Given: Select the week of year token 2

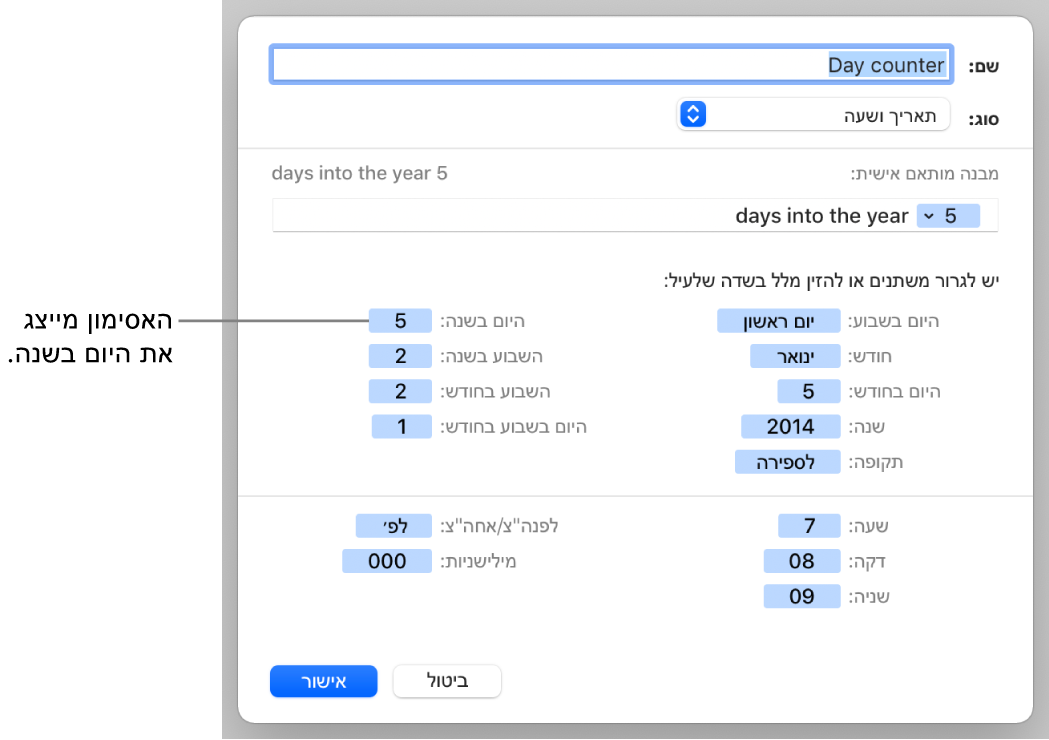Looking at the screenshot, I should tap(400, 356).
